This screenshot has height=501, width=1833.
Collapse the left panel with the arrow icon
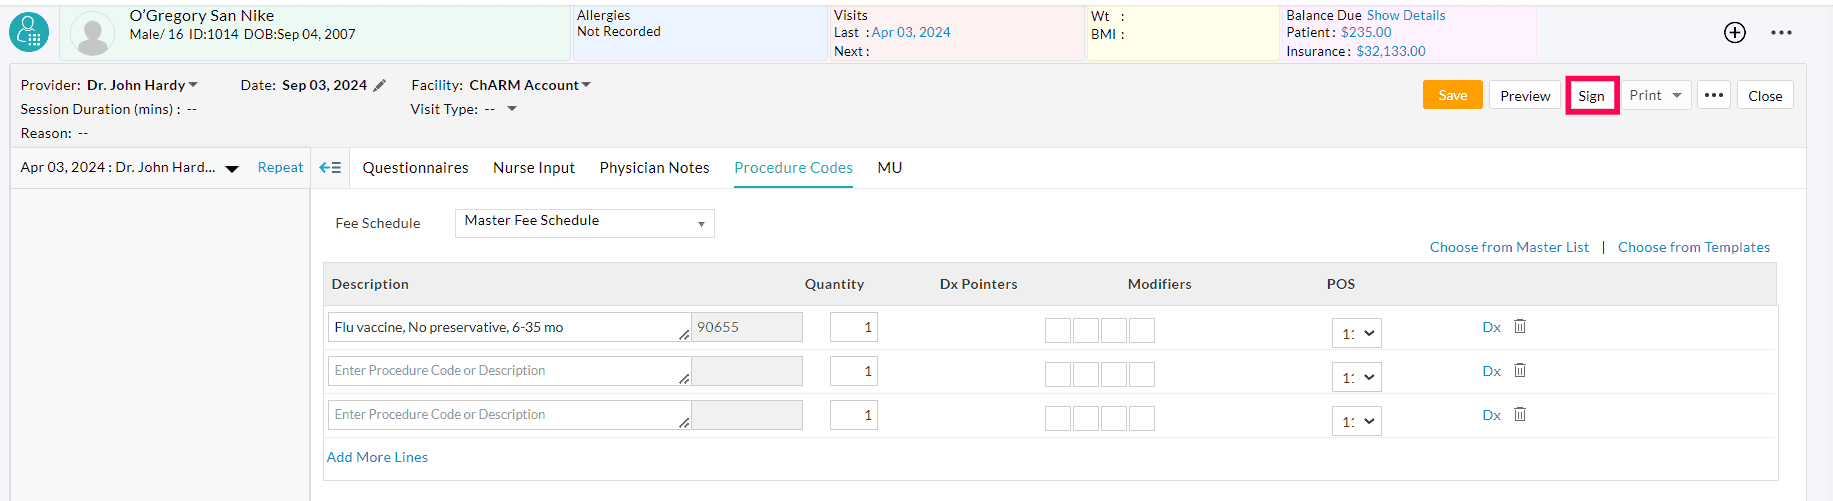[x=330, y=168]
